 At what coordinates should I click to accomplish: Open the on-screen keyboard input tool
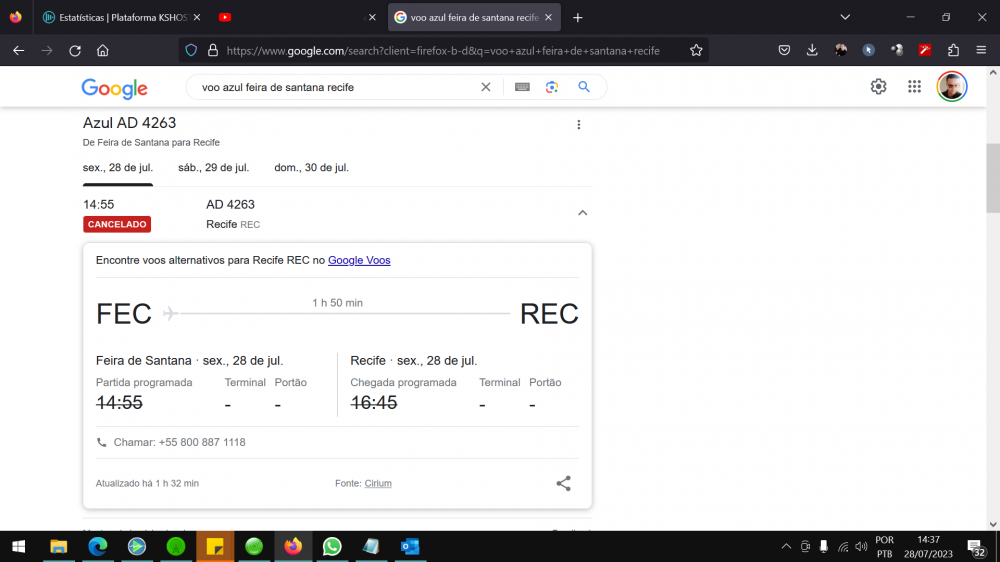(x=522, y=87)
